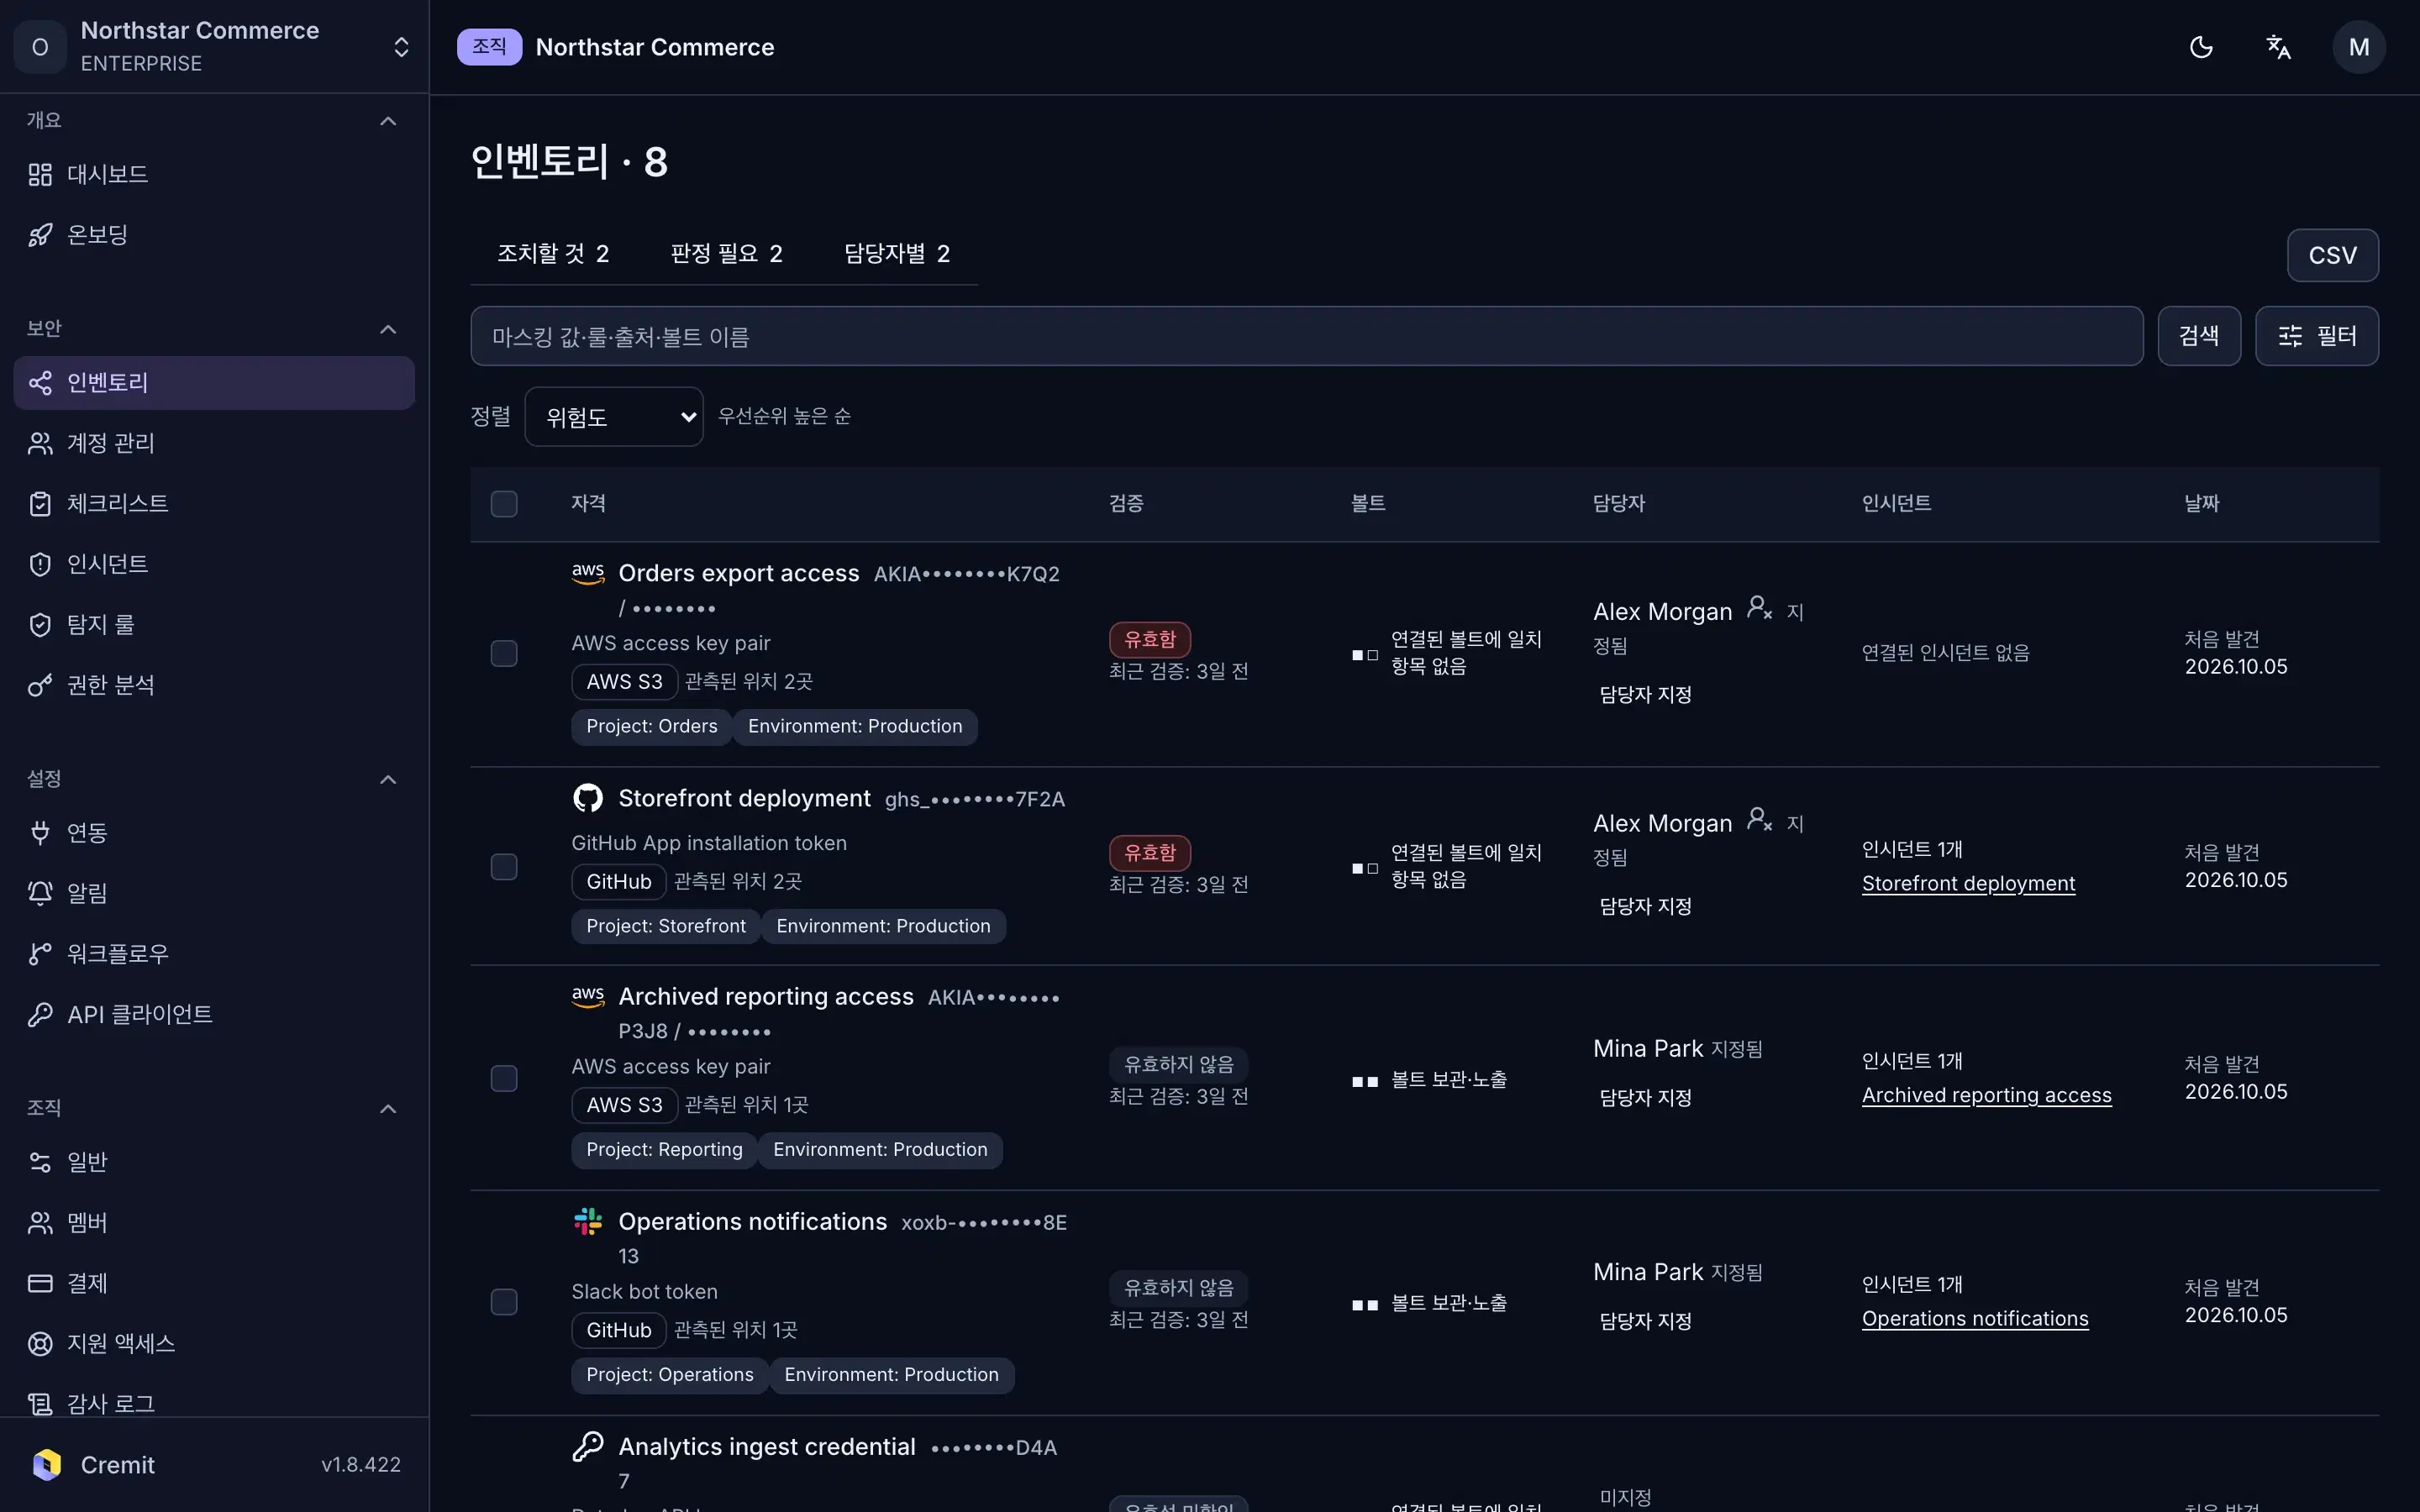
Task: Open the Storefront deployment incident link
Action: [1968, 883]
